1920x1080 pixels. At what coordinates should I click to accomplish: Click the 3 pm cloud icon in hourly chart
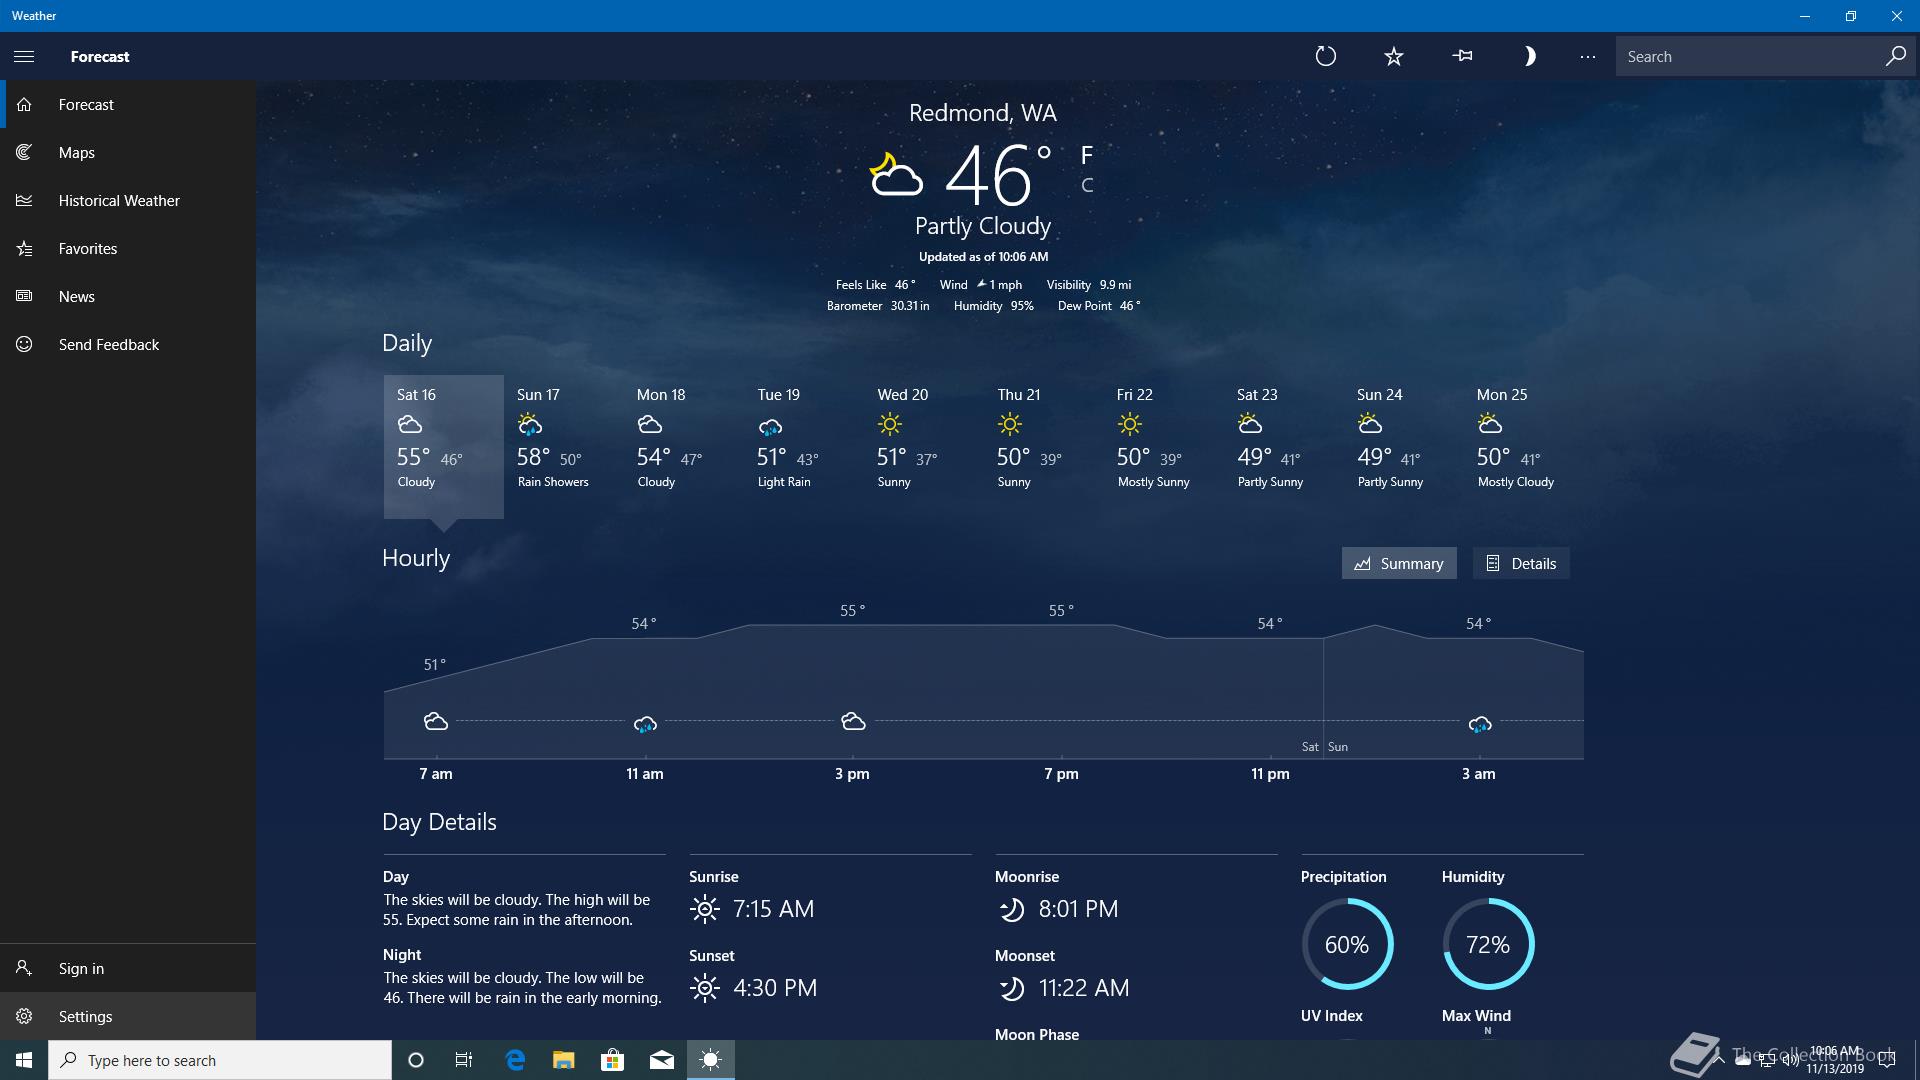pos(853,721)
